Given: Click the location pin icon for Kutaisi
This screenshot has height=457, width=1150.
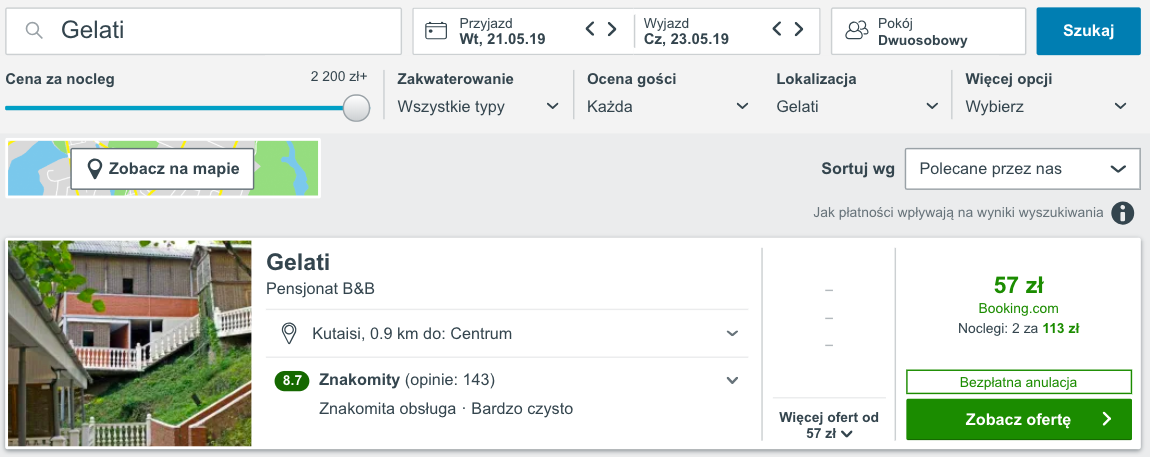Looking at the screenshot, I should pos(289,334).
